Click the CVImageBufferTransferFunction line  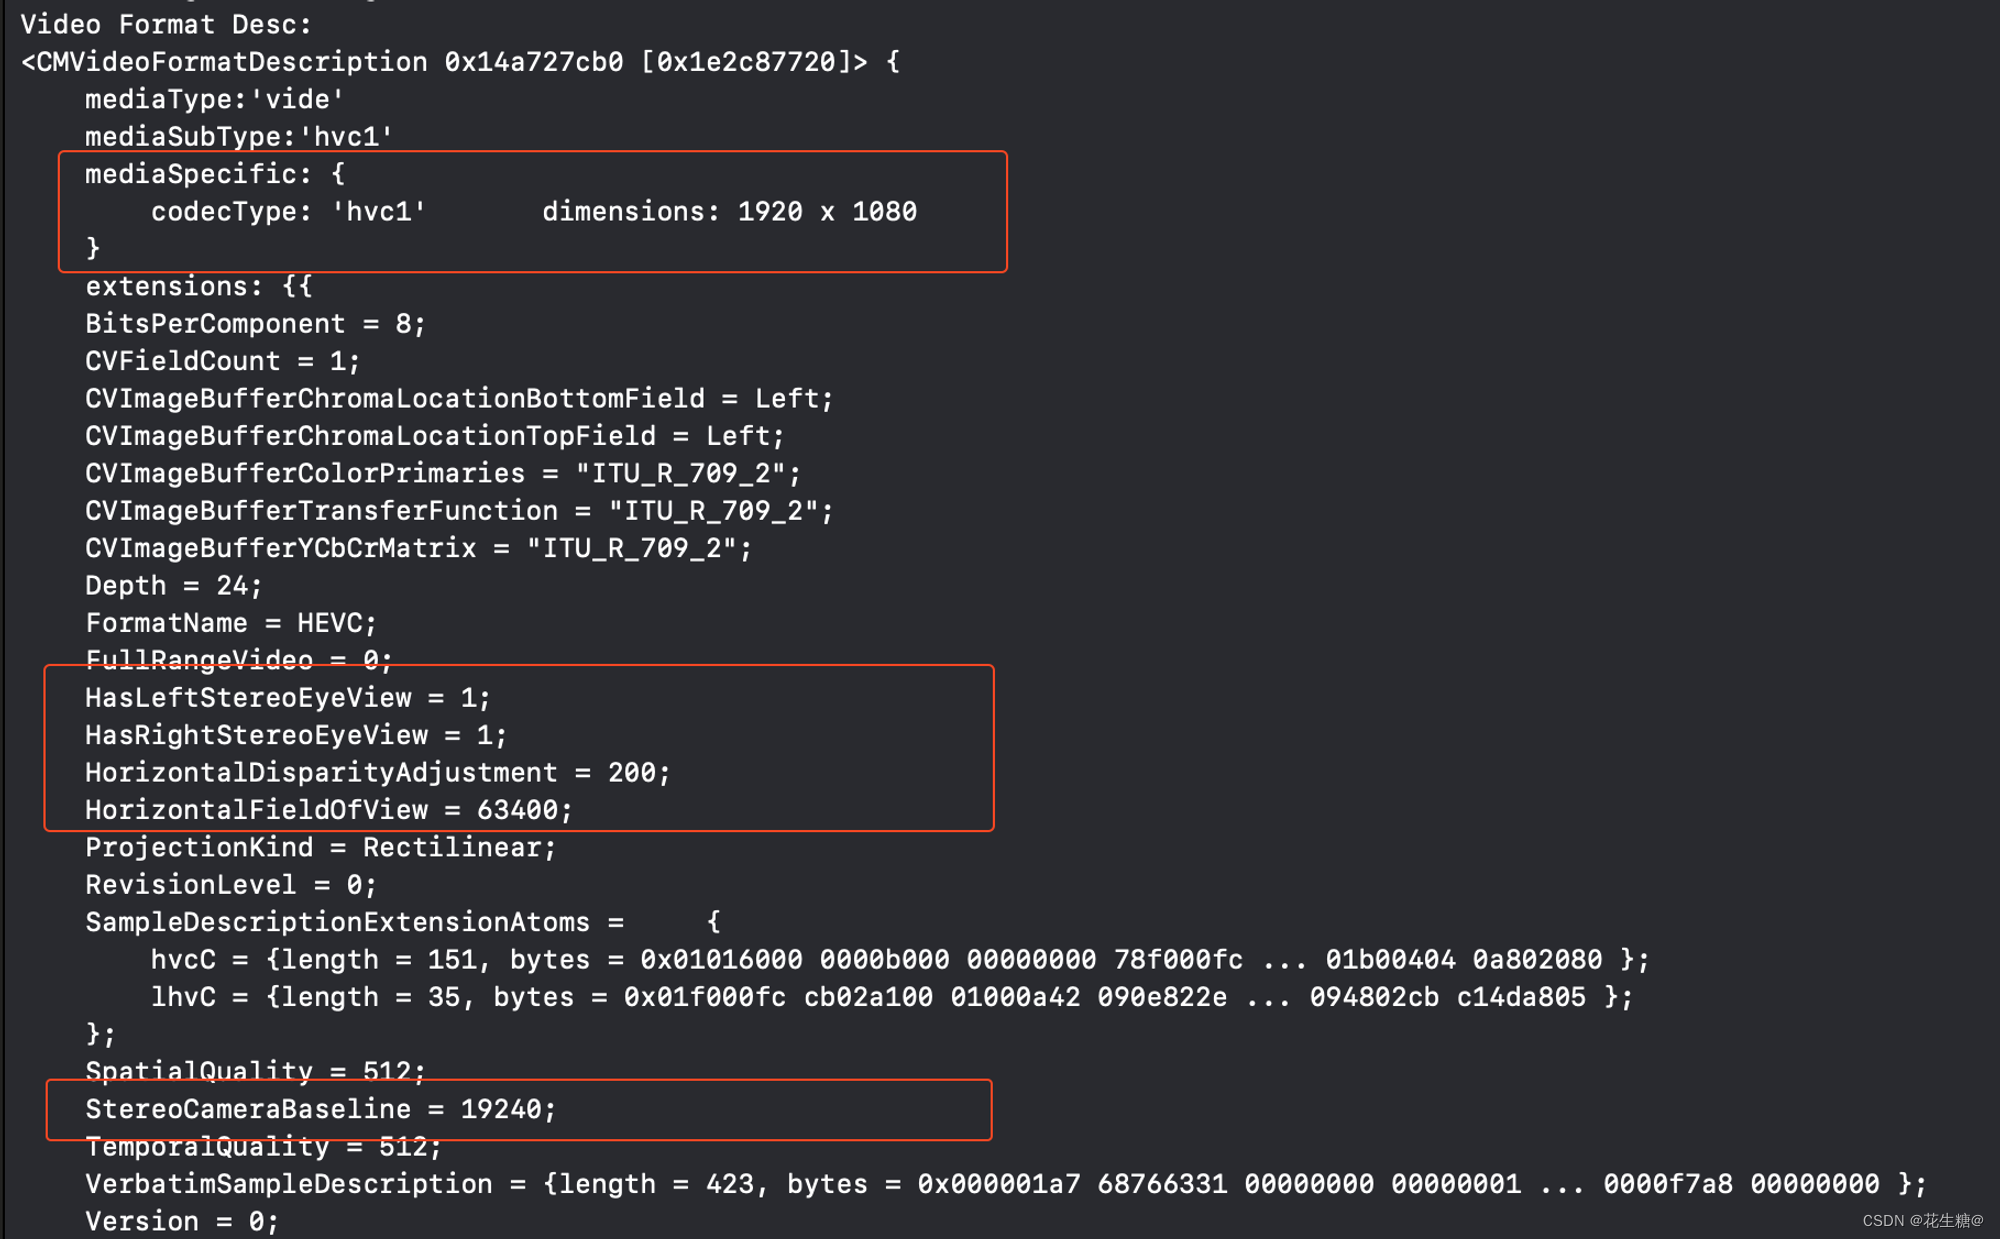(x=459, y=511)
